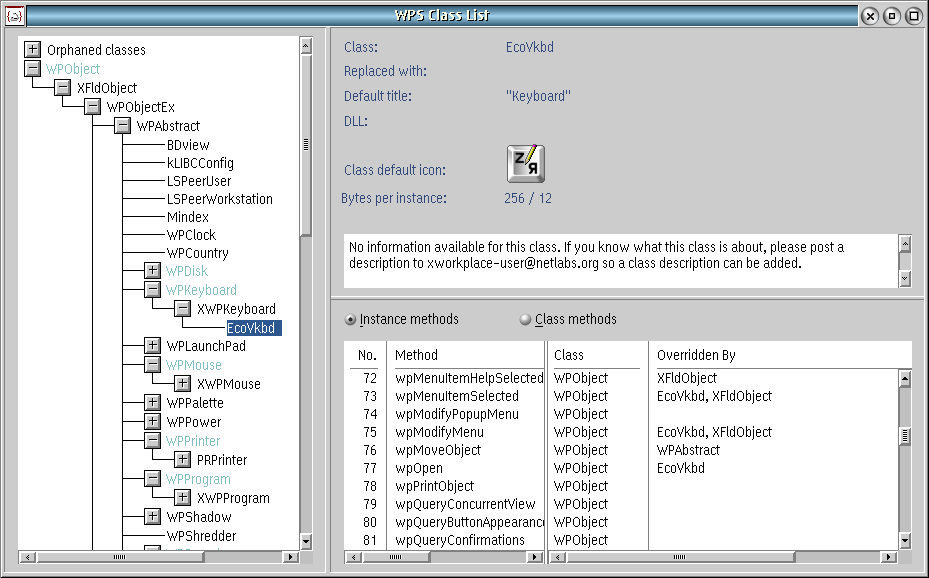The image size is (929, 578).
Task: Select wpMoveObject method row
Action: tap(438, 450)
